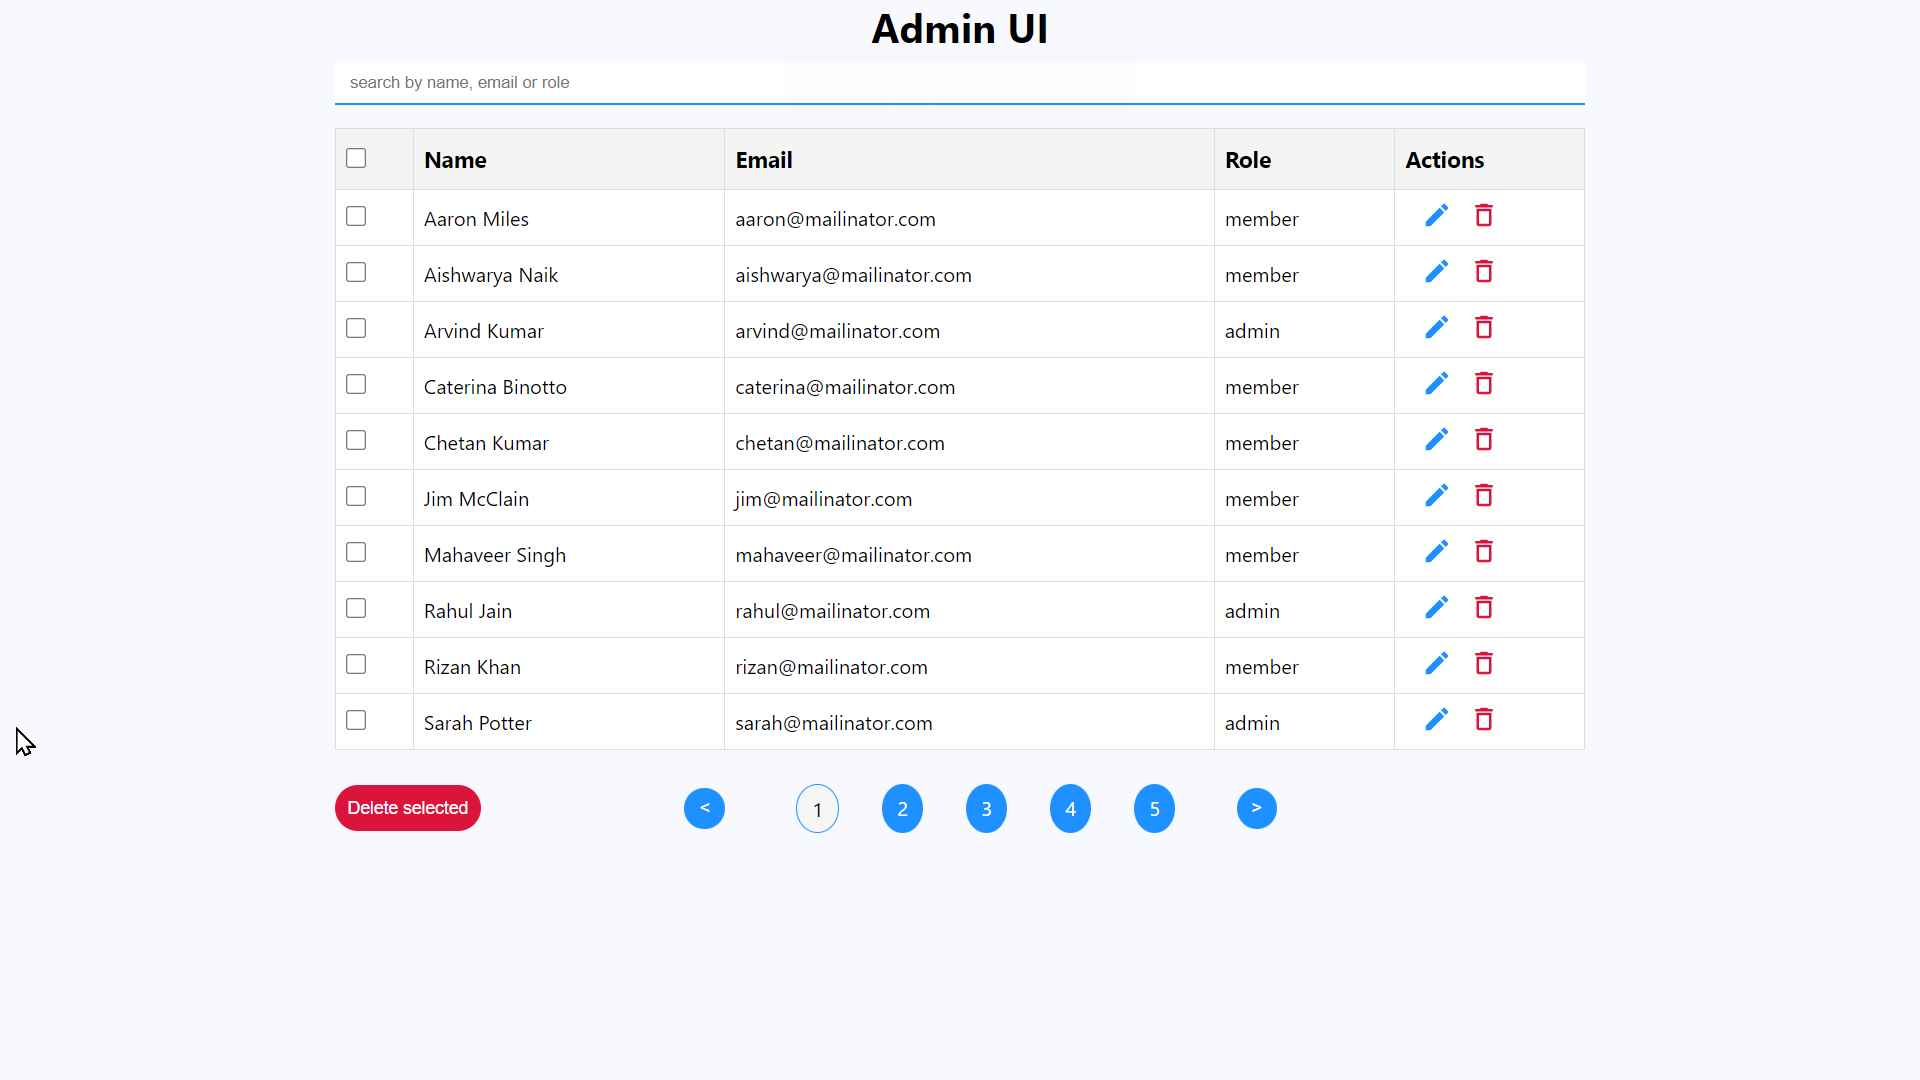1920x1080 pixels.
Task: Select the pencil icon for Mahaveer Singh
Action: tap(1436, 551)
